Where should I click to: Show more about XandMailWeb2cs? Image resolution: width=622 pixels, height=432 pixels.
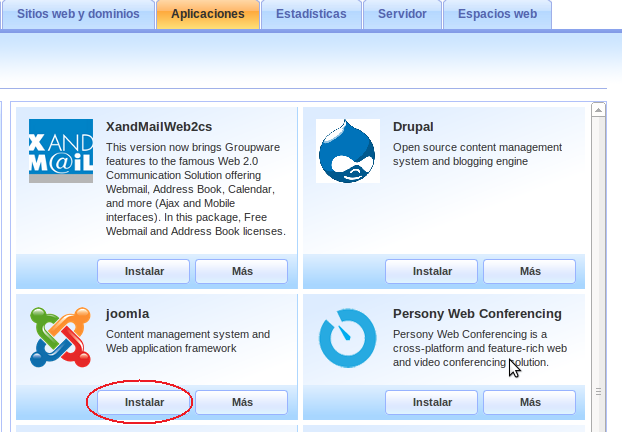242,271
